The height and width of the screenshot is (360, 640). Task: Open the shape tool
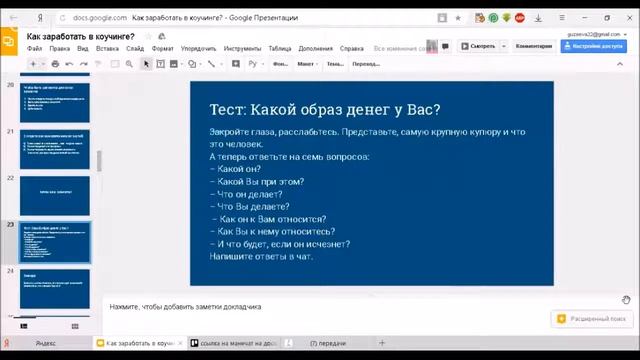[x=192, y=64]
